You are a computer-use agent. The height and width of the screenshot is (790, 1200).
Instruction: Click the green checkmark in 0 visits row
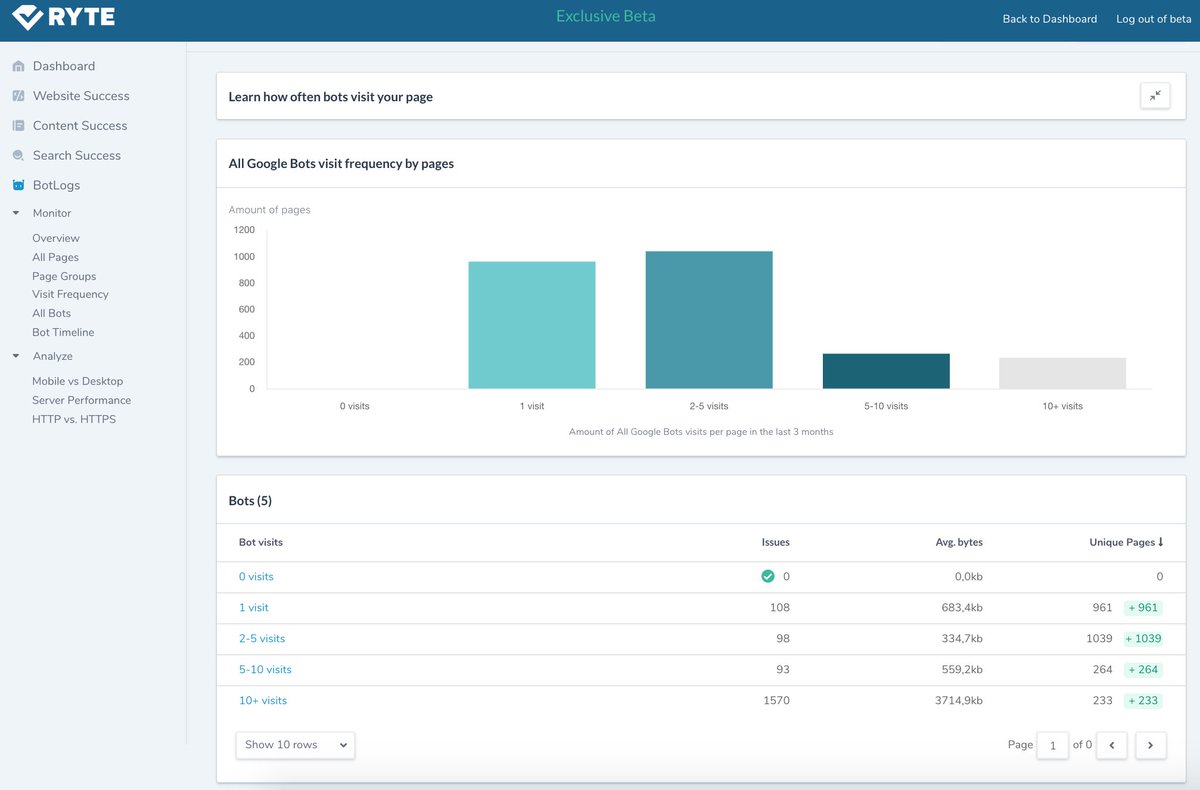pos(768,576)
